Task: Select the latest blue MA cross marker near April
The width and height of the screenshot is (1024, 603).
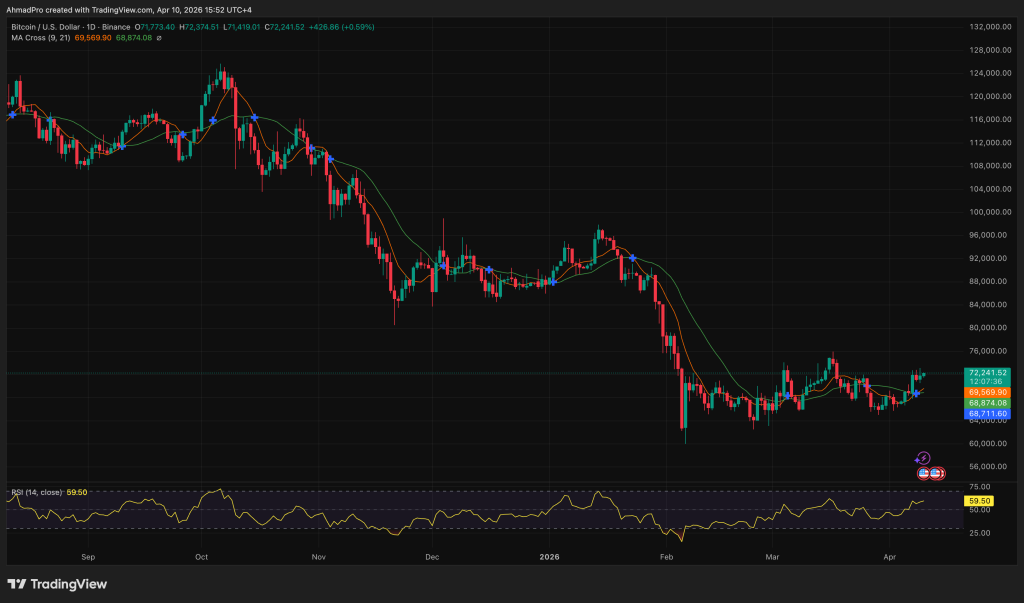Action: pos(916,394)
